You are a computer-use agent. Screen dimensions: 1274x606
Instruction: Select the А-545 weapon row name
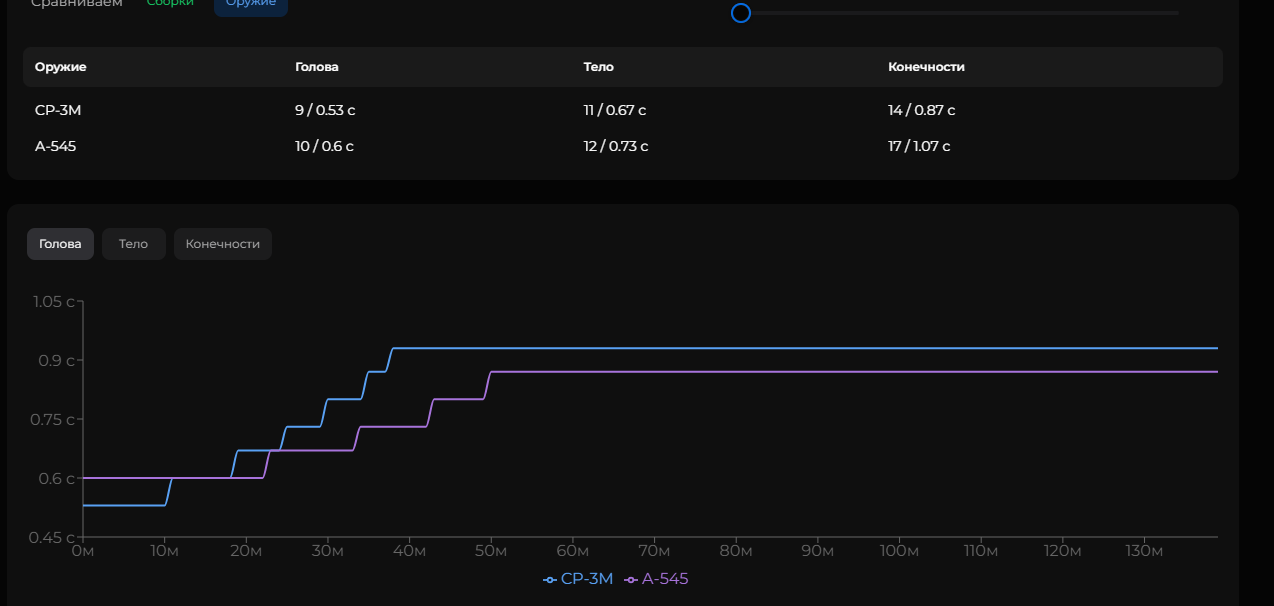55,146
